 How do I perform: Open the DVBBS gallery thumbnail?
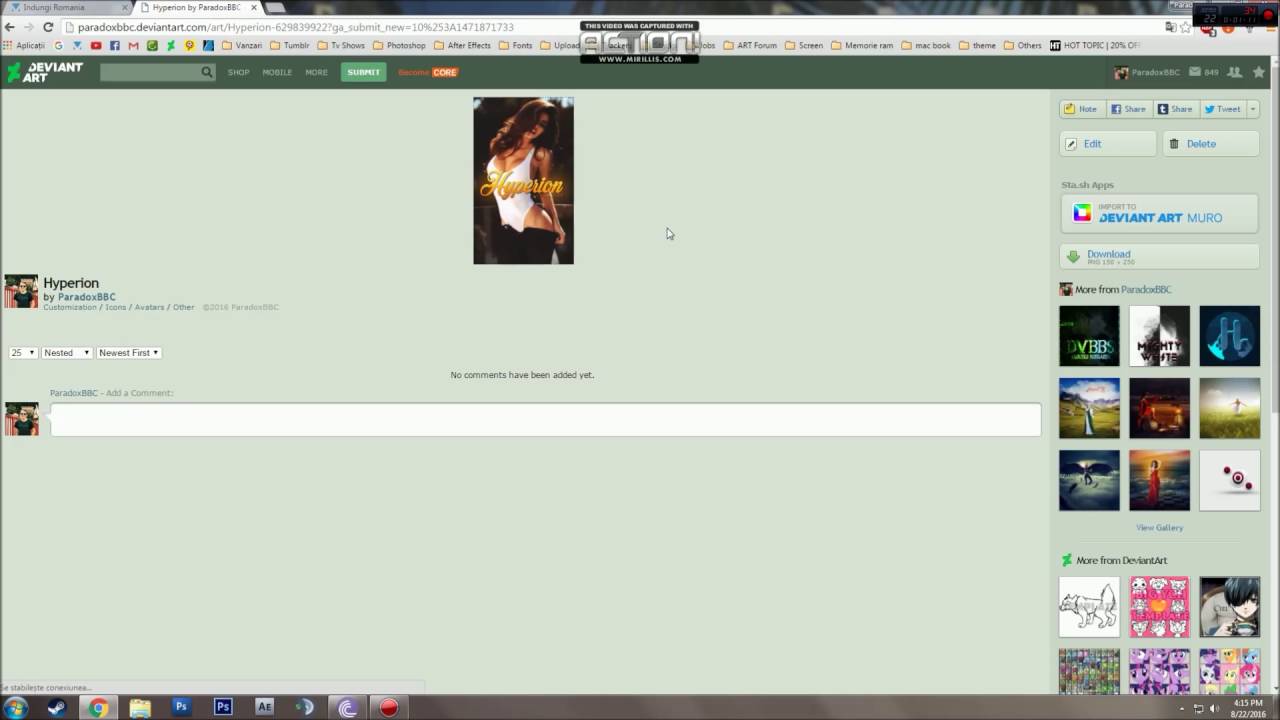1089,336
